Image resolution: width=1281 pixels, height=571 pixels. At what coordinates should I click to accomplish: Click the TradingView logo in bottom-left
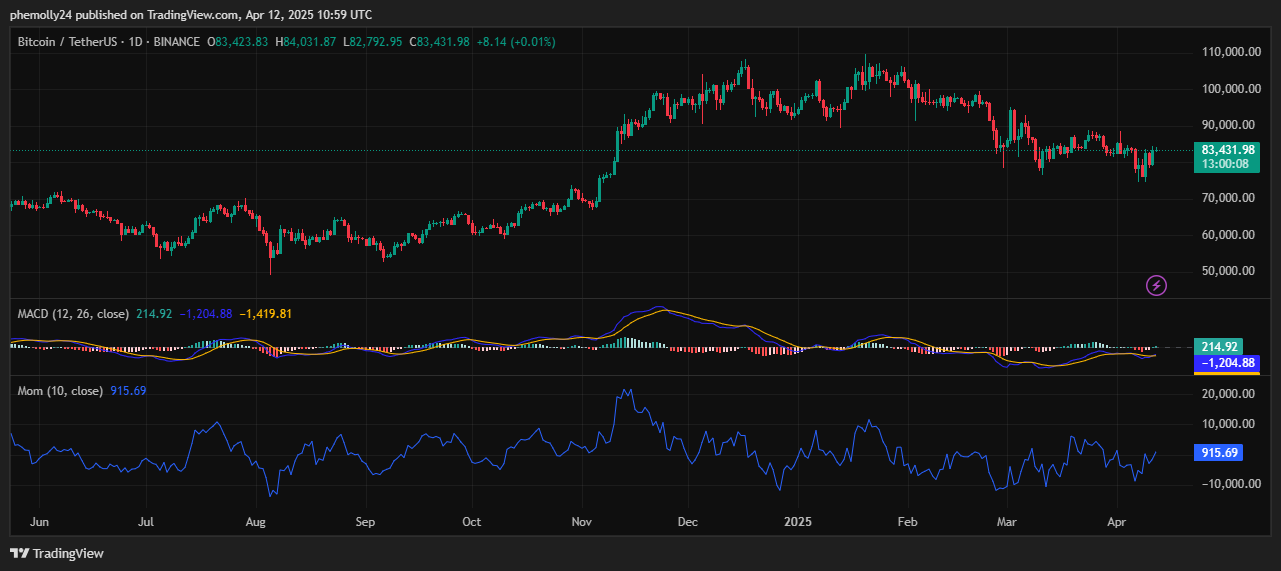pos(57,553)
